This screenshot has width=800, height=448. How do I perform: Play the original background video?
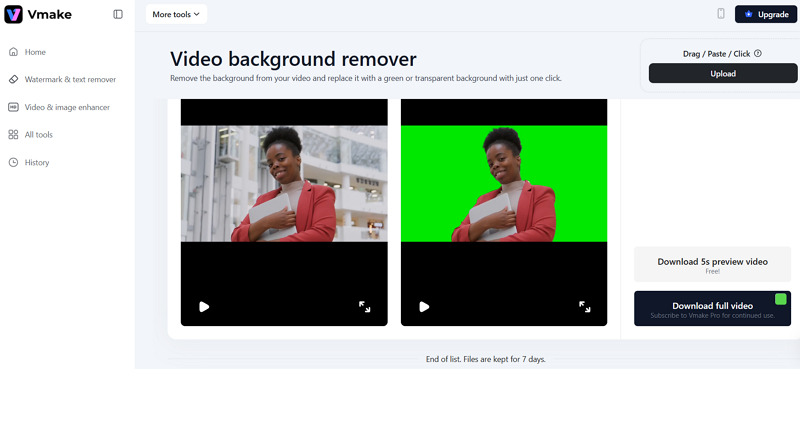pyautogui.click(x=204, y=307)
